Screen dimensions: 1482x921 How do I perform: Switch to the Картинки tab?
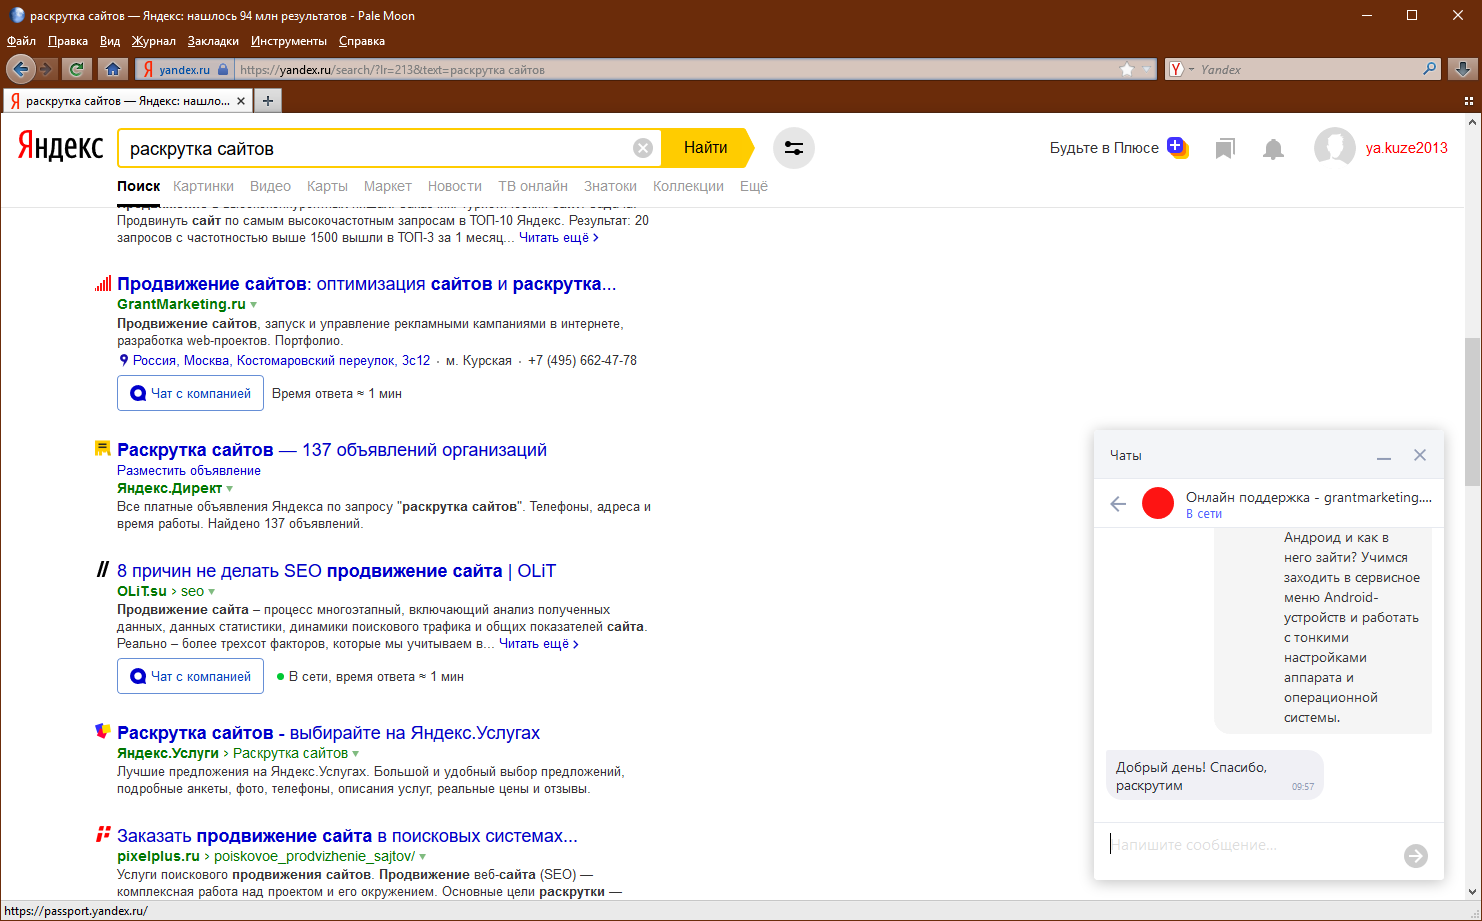(203, 186)
